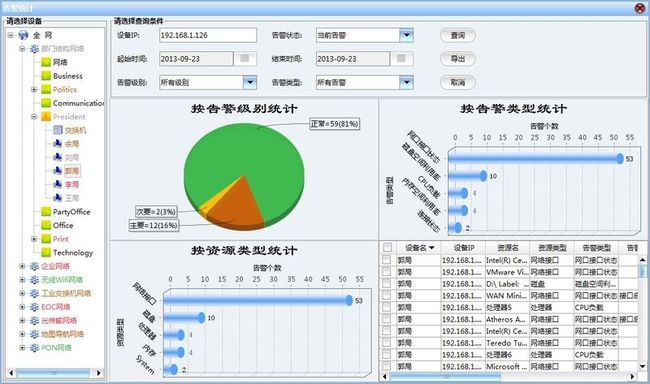The image size is (650, 384).
Task: Click the 取消 button
Action: click(x=458, y=82)
